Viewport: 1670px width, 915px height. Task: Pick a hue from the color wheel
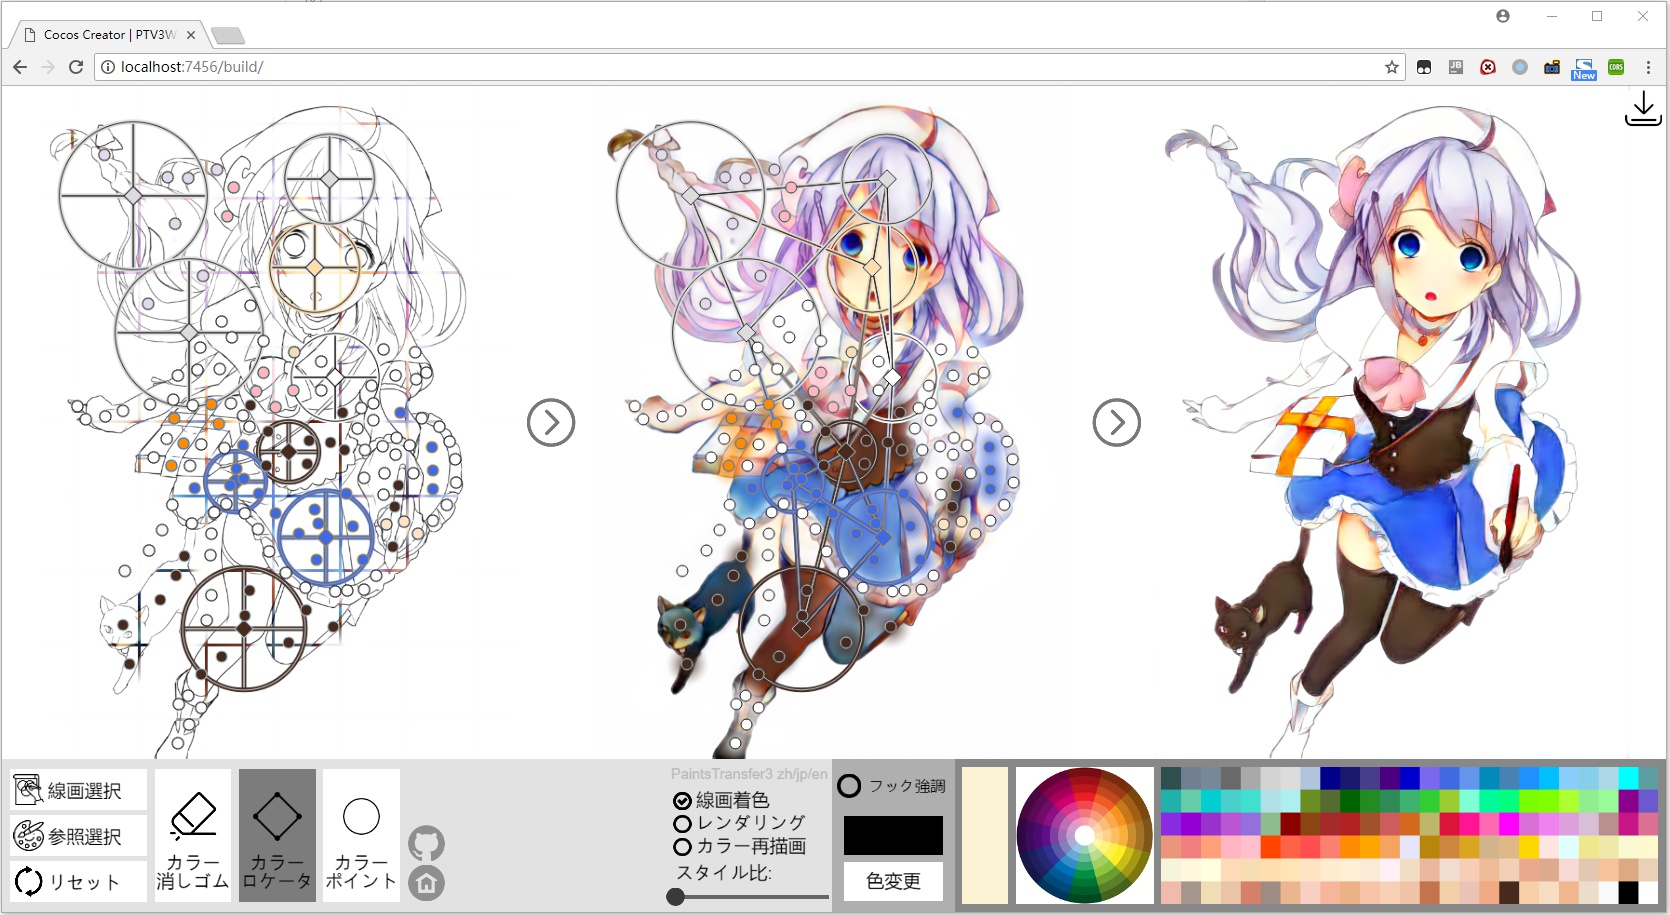[x=1085, y=835]
